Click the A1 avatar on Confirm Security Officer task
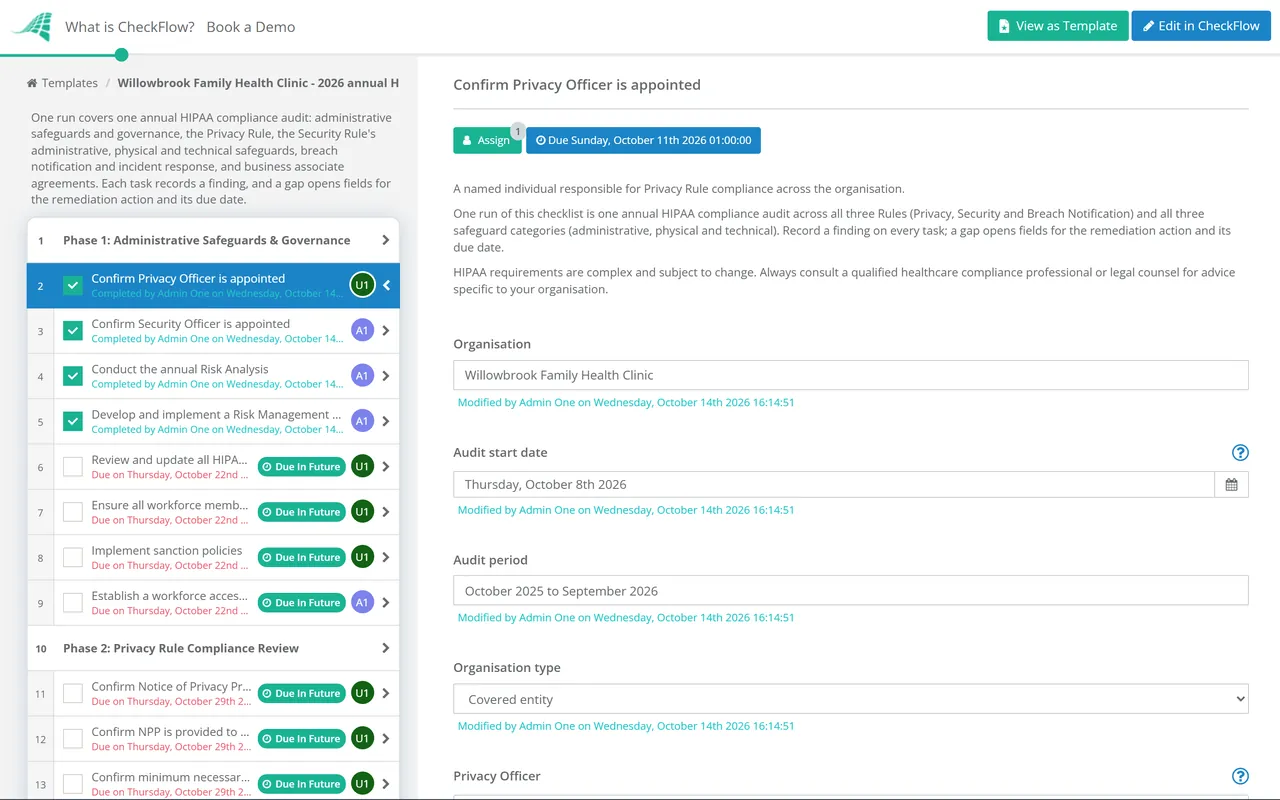Viewport: 1280px width, 800px height. click(x=362, y=331)
